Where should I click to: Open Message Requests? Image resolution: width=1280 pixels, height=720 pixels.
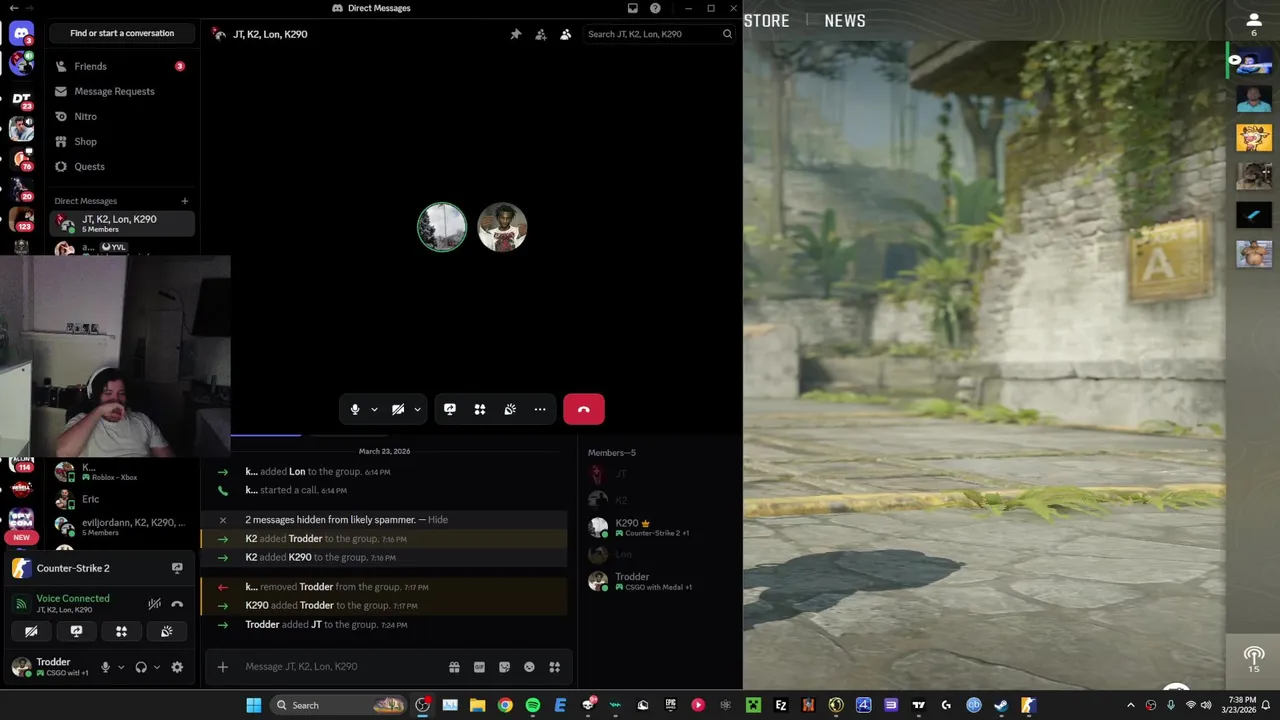coord(122,91)
